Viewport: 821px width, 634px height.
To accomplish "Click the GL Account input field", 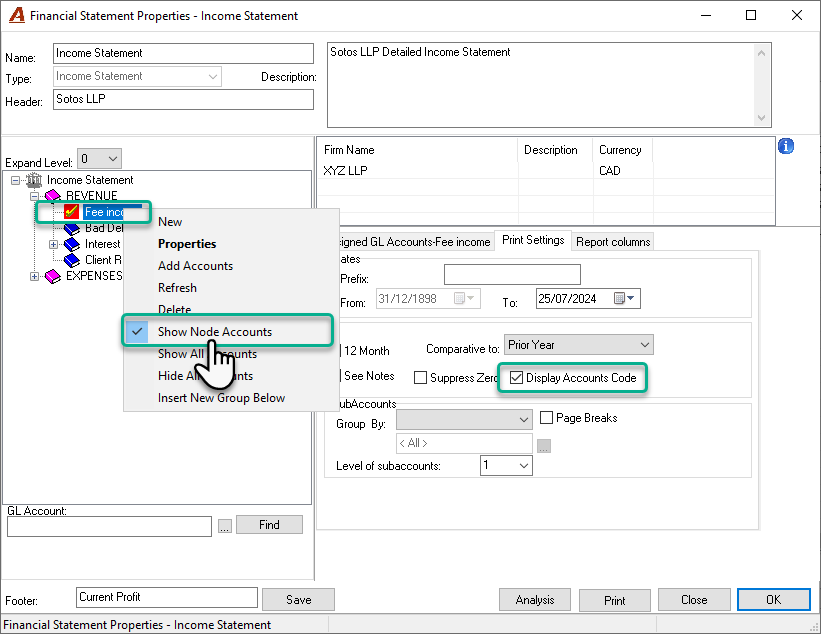I will pos(109,527).
